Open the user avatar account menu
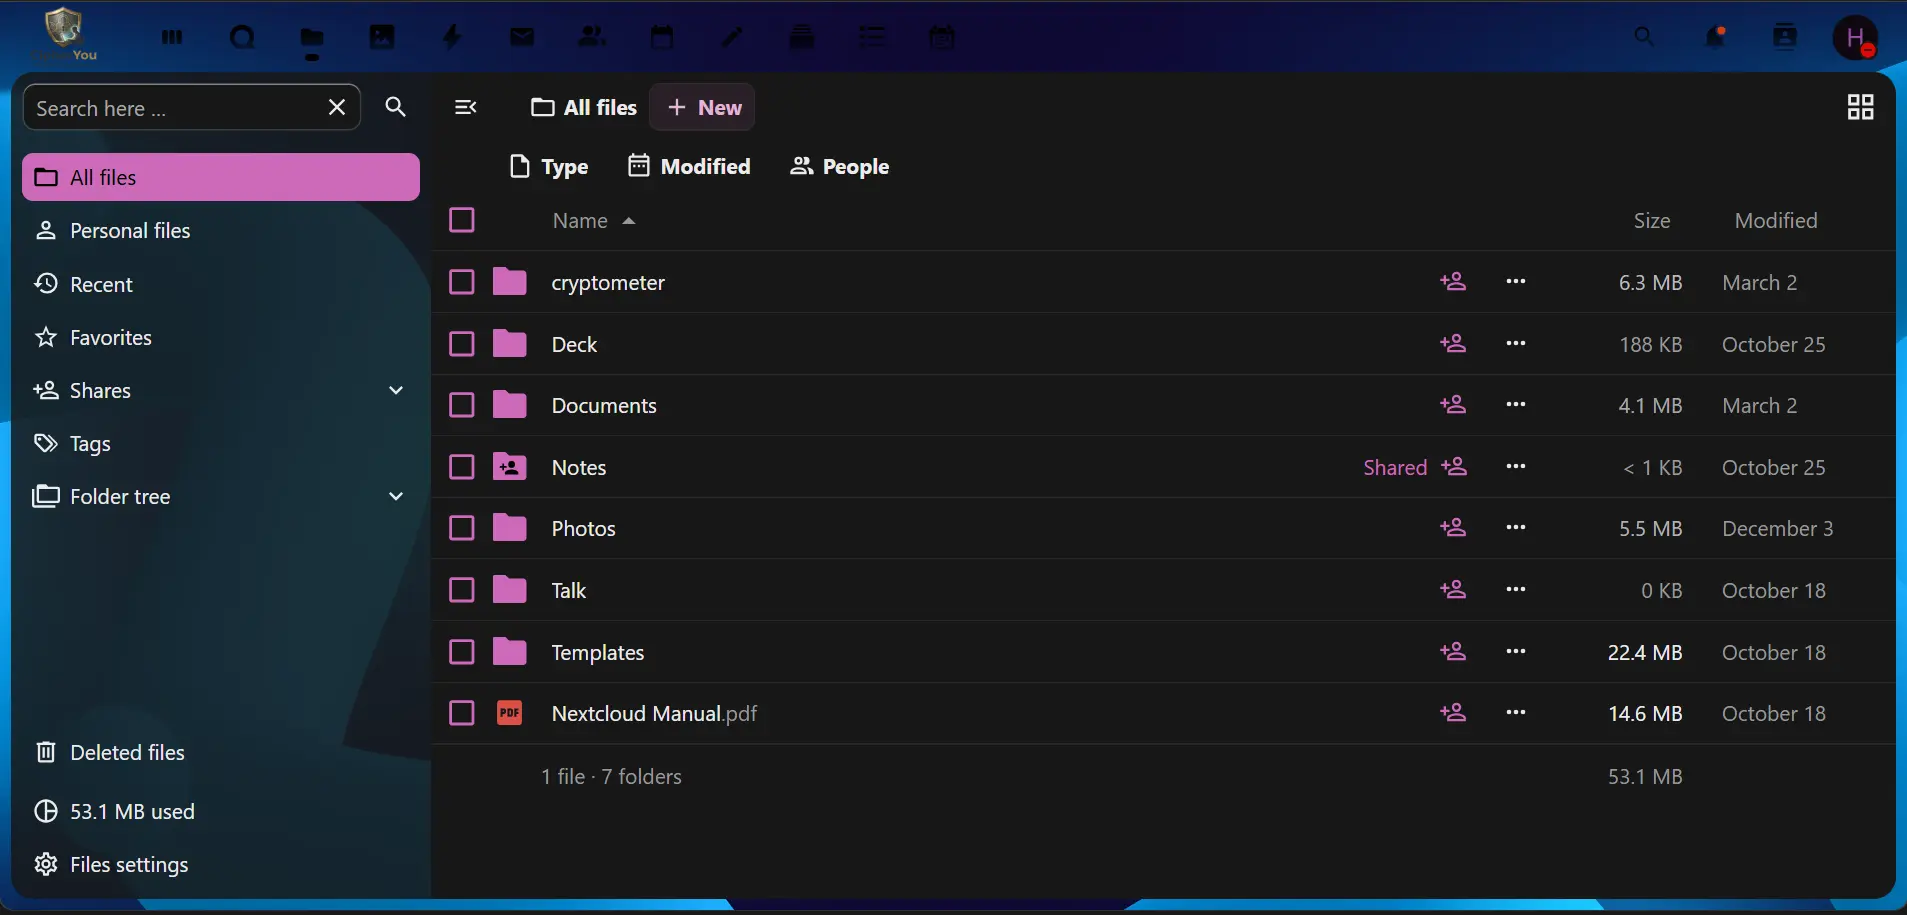This screenshot has width=1907, height=915. point(1856,38)
